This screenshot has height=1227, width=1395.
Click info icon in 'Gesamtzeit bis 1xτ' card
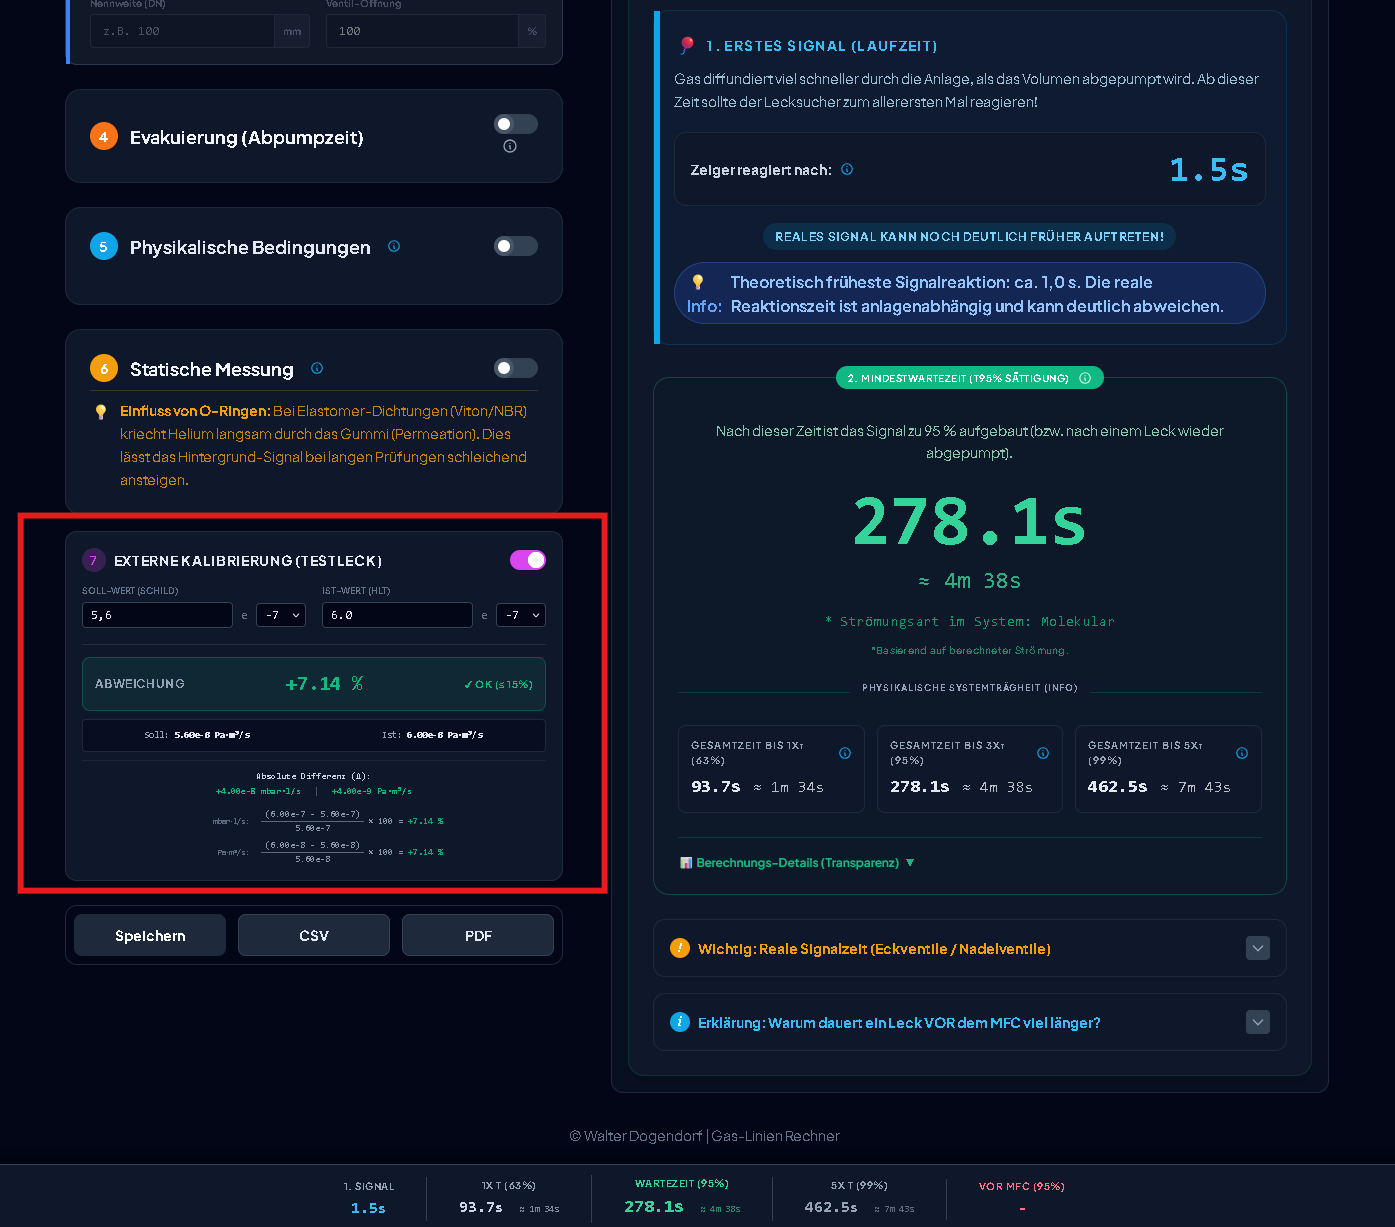(845, 753)
